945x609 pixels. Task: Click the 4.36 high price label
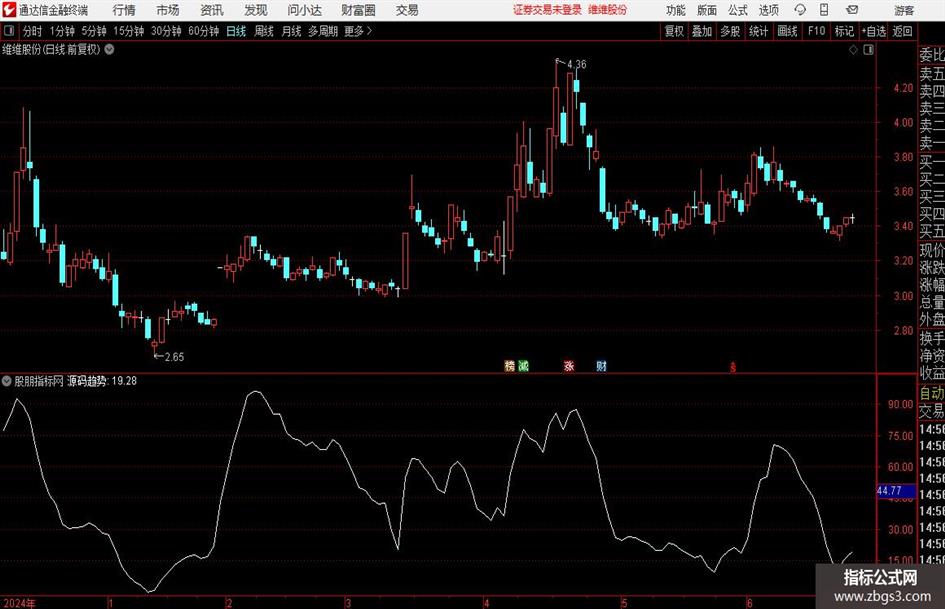[x=576, y=64]
